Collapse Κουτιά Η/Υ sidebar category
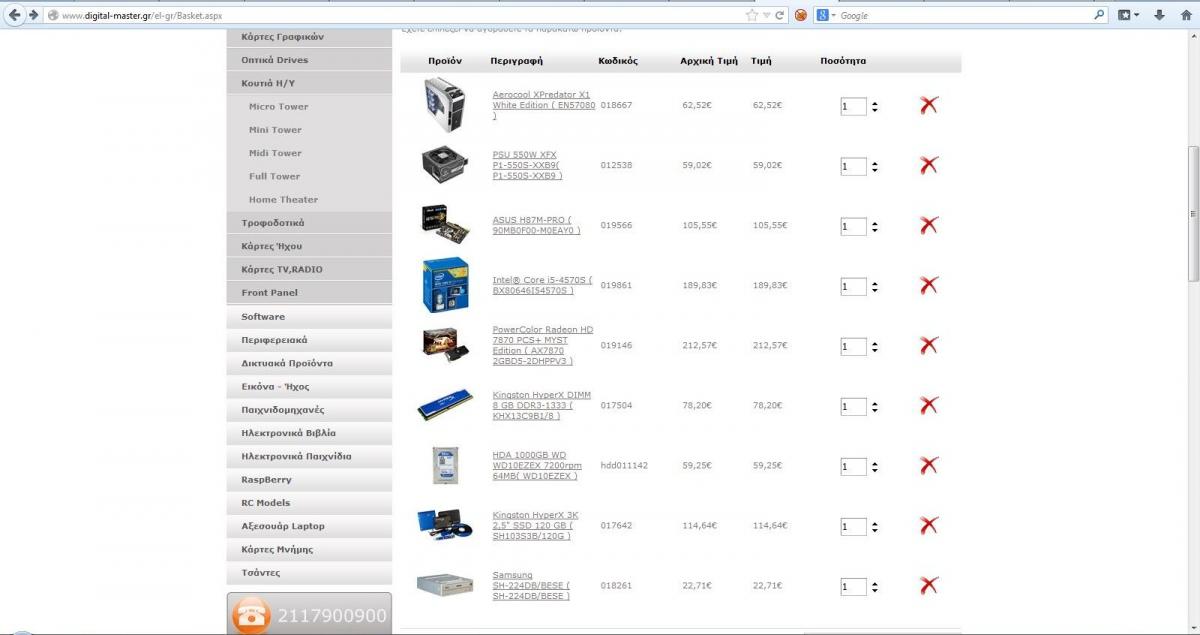The image size is (1200, 635). [310, 83]
